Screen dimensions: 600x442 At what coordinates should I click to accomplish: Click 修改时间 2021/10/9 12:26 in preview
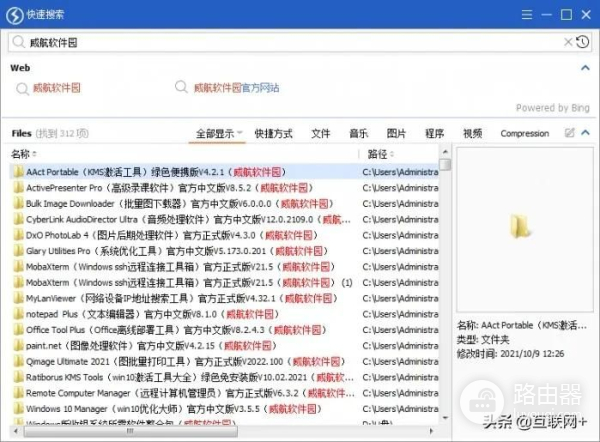[510, 354]
